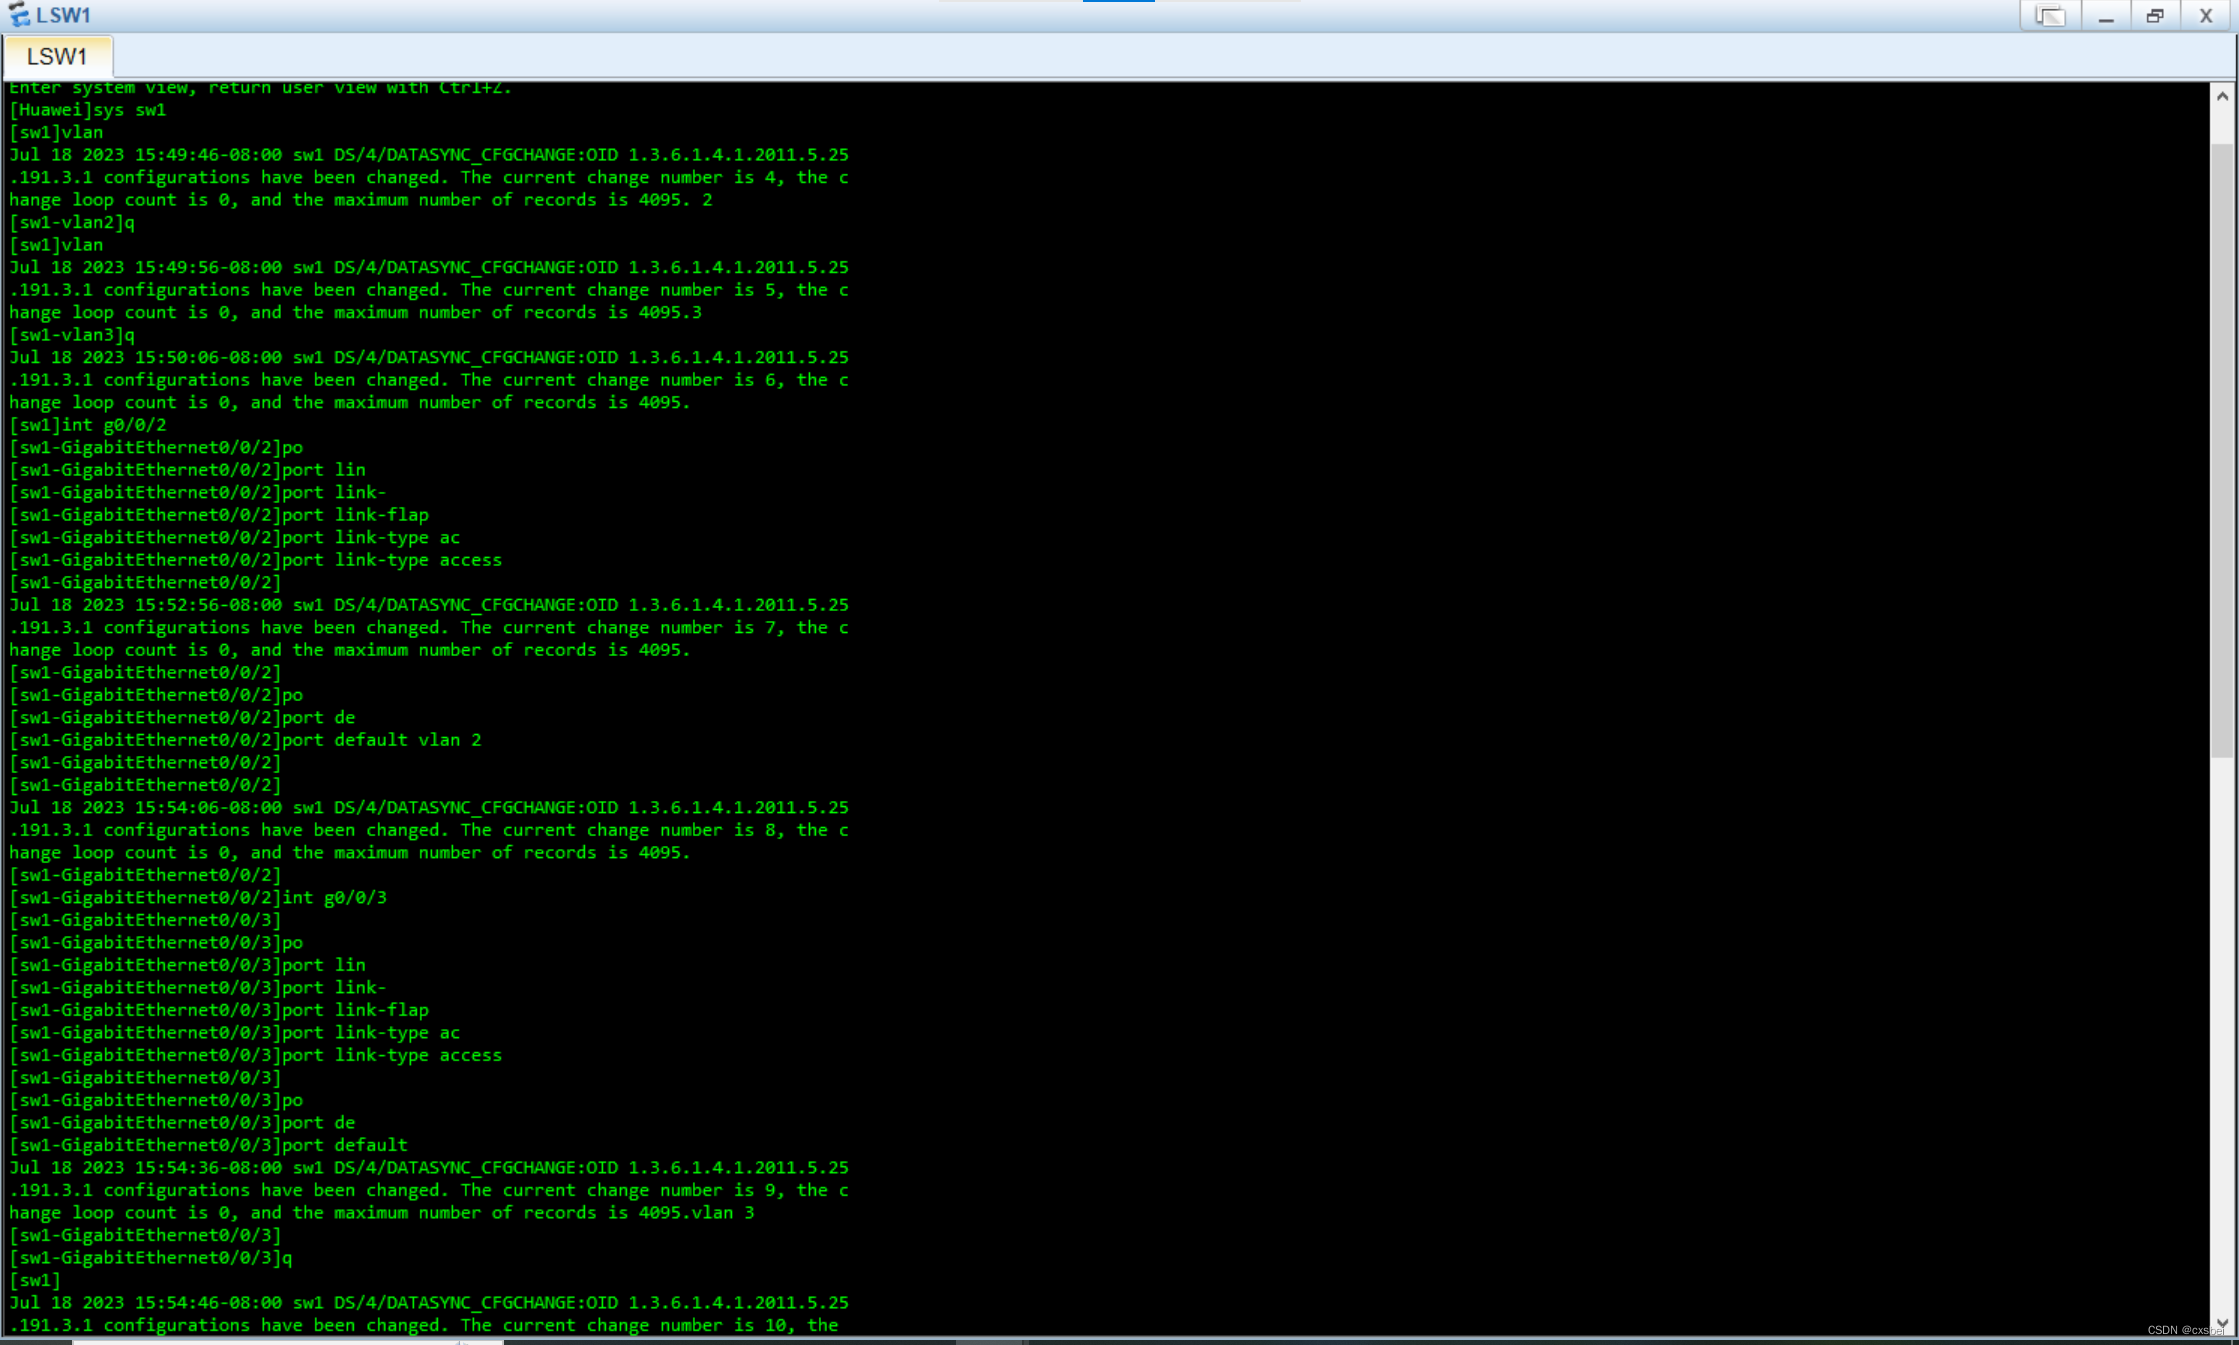Click the '[sw1-GigabitEthernet0/0/3]q' line

[150, 1258]
